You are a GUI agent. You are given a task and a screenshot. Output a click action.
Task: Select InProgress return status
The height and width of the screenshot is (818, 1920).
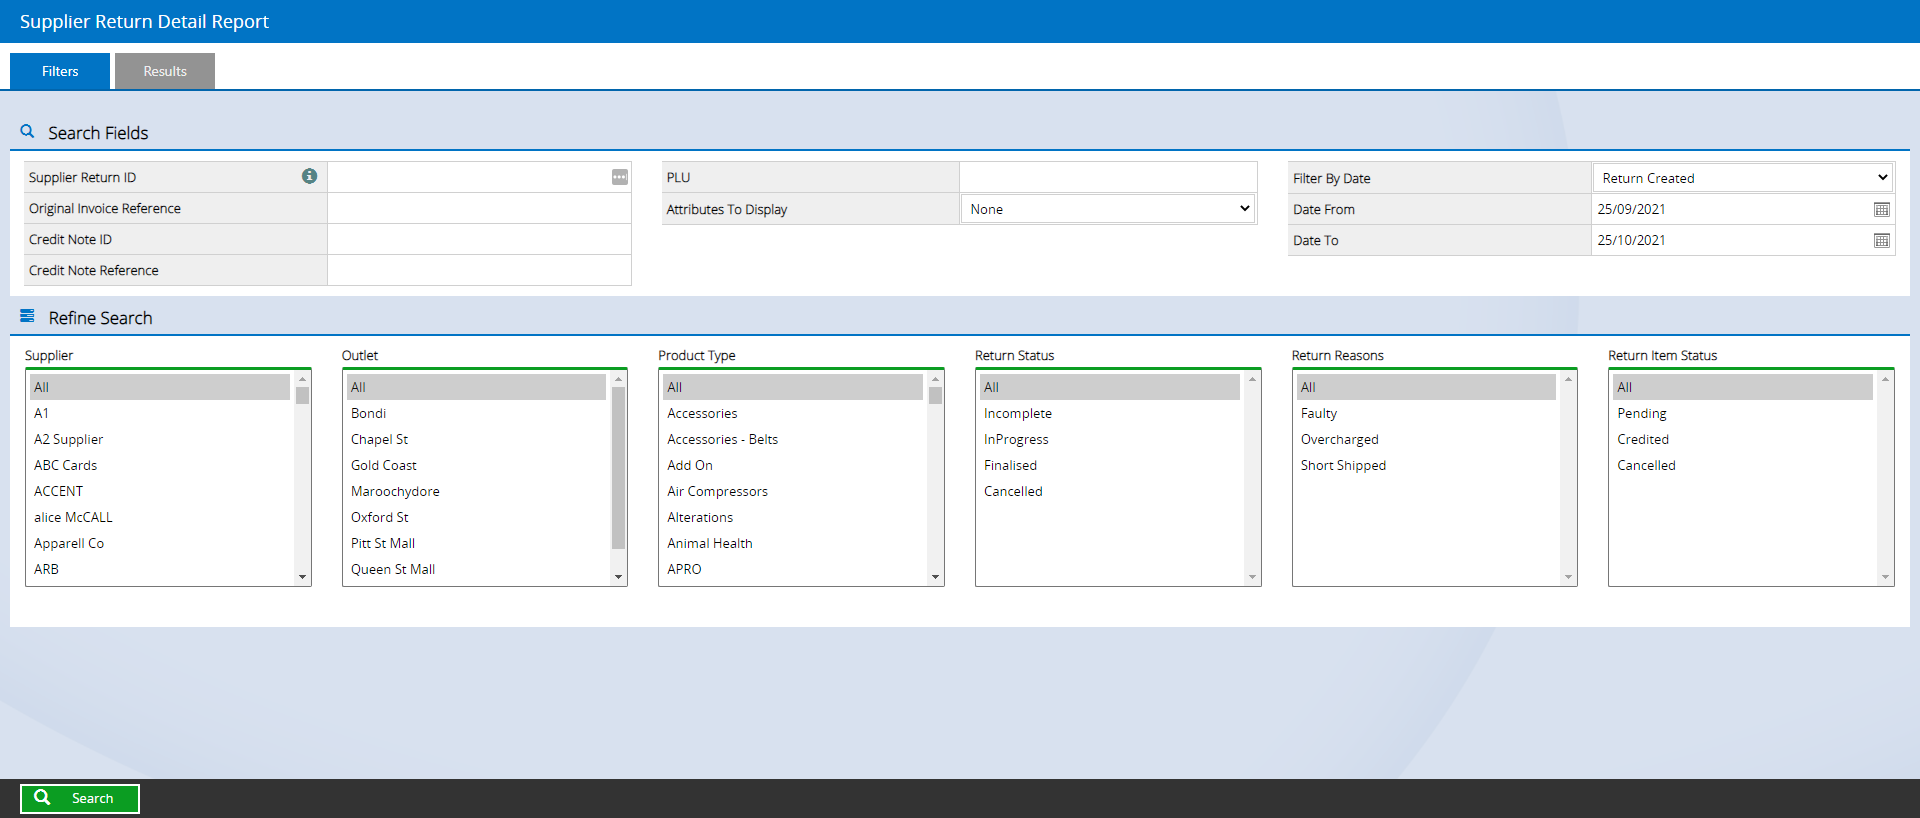[x=1110, y=439]
